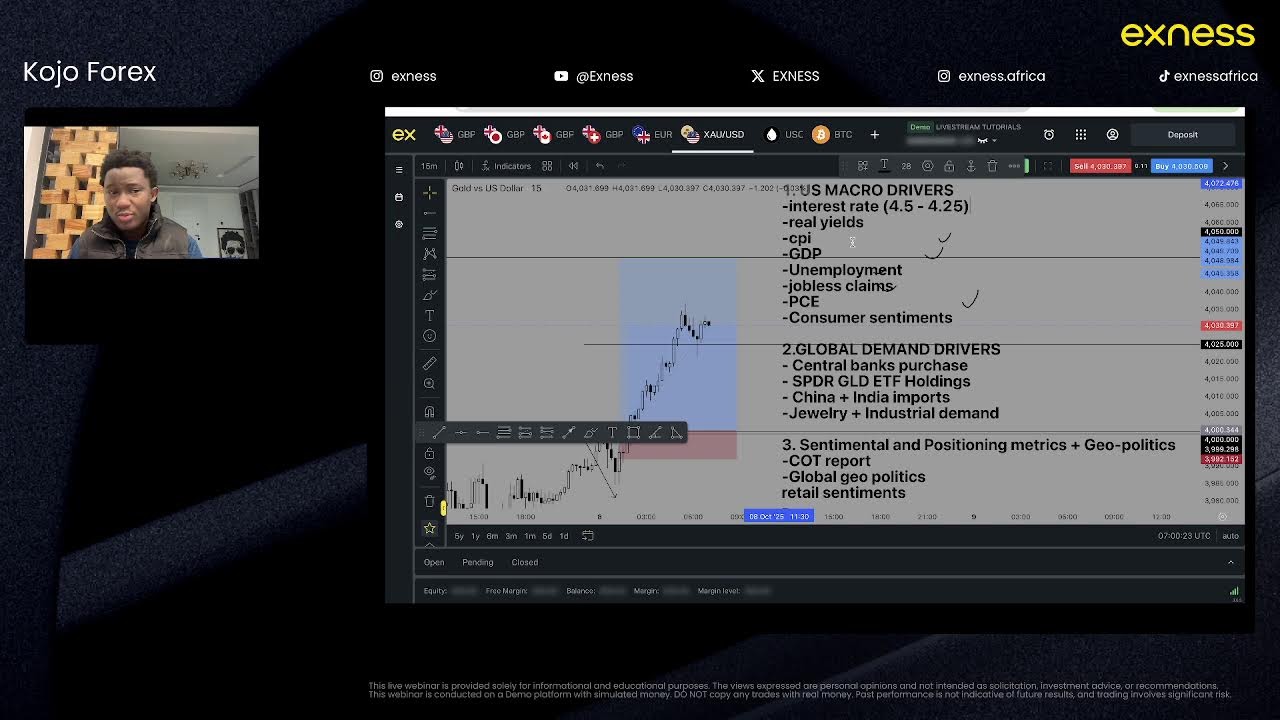The image size is (1280, 720).
Task: Open the economic calendar sidebar icon
Action: coord(399,197)
